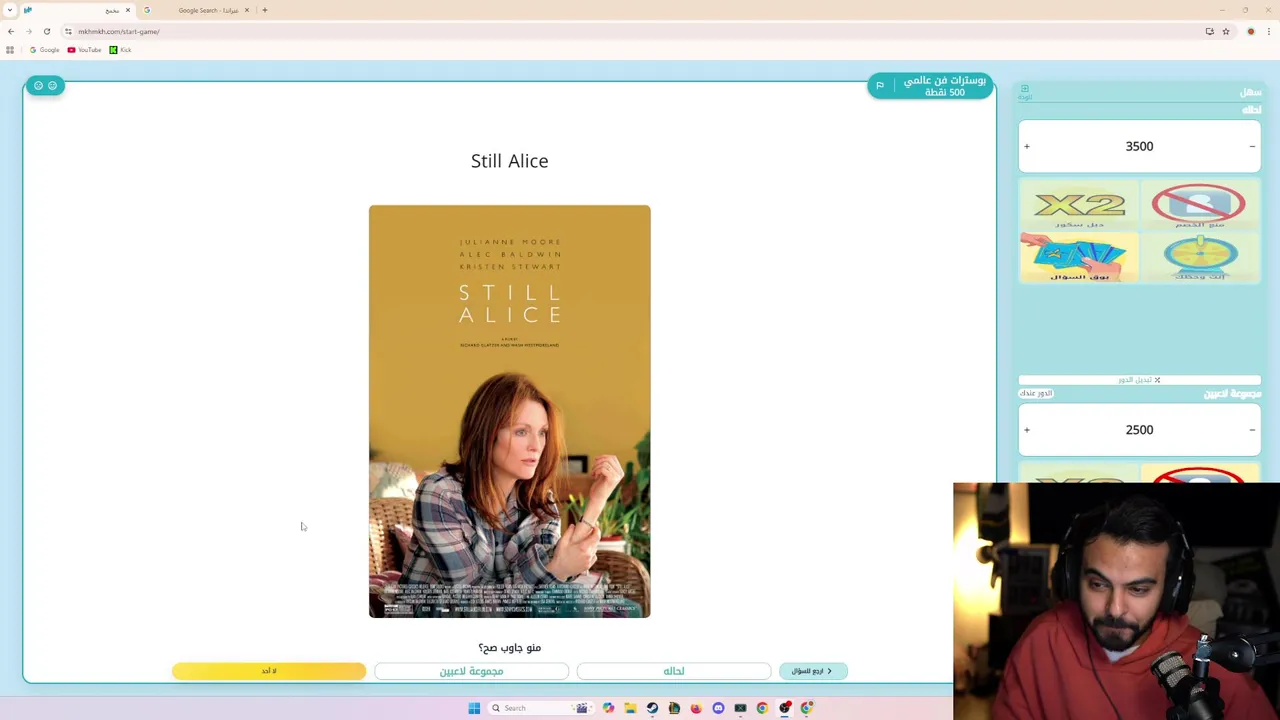Bookmark this page with the star icon

pyautogui.click(x=1226, y=31)
